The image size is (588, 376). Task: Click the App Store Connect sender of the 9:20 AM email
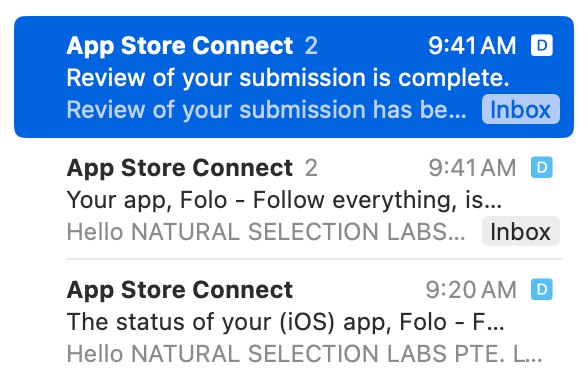pyautogui.click(x=180, y=290)
